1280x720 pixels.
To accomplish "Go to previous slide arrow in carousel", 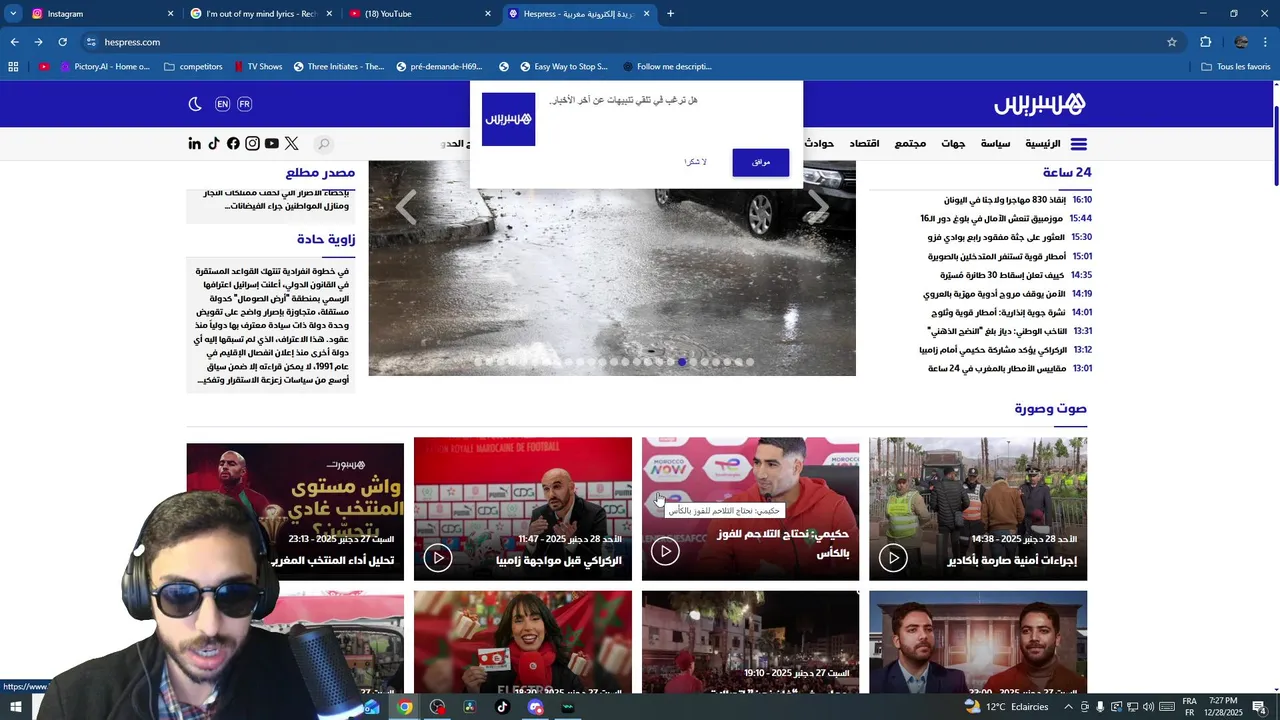I will click(x=406, y=207).
